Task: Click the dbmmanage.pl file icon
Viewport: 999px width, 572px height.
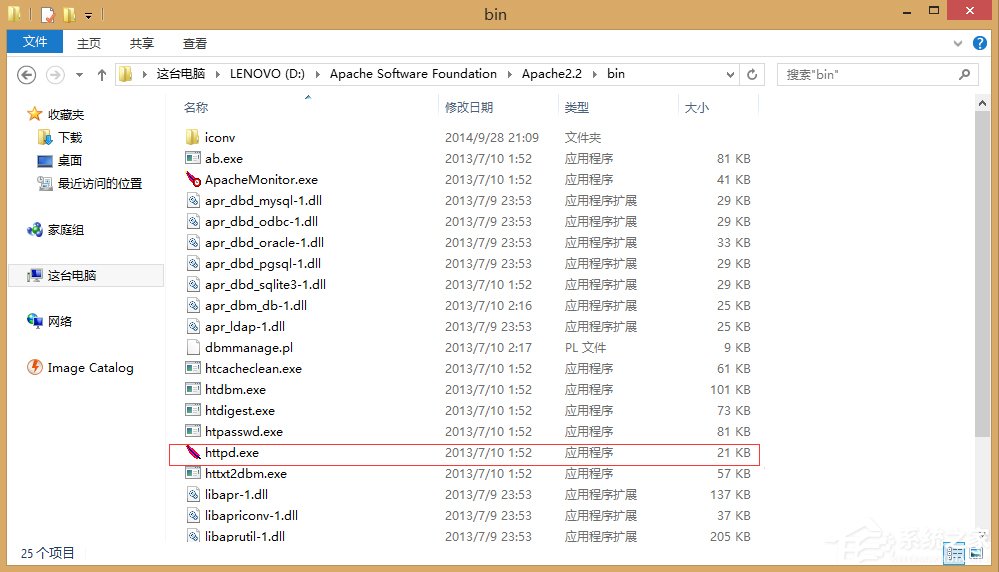Action: tap(193, 347)
